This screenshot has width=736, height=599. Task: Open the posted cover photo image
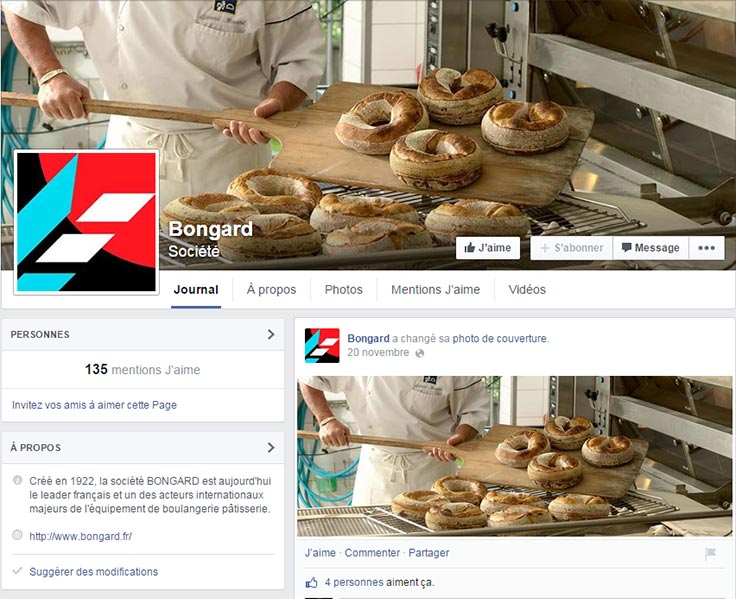(514, 456)
